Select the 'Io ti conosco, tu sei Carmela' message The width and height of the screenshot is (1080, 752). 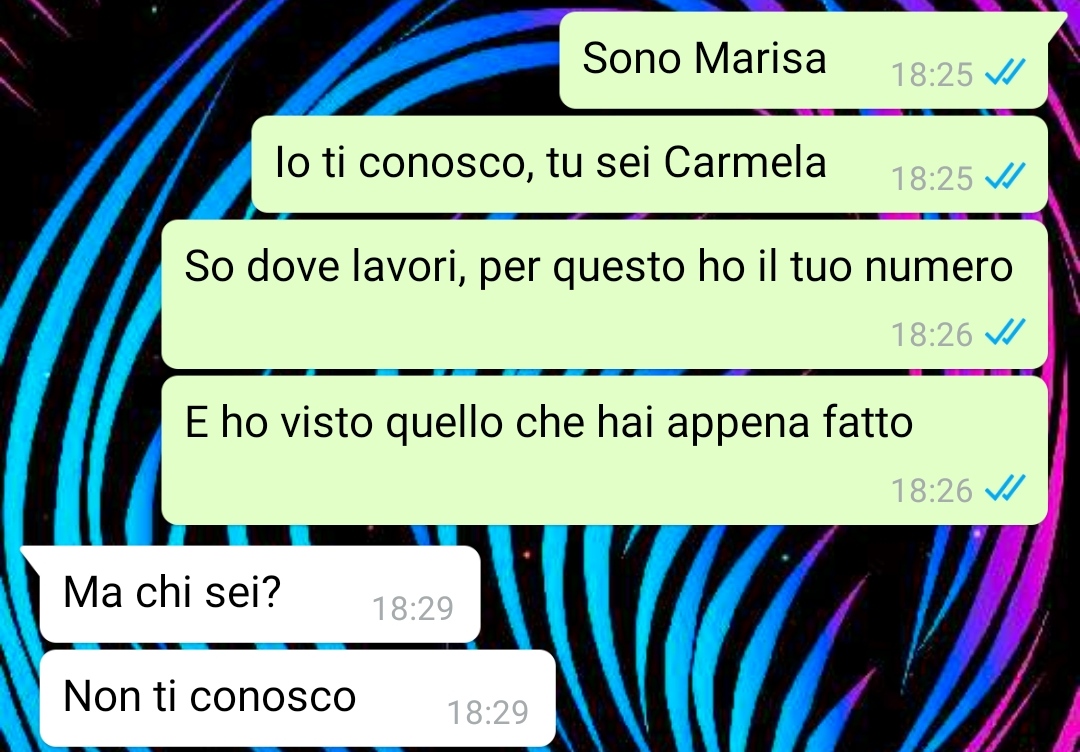(650, 164)
